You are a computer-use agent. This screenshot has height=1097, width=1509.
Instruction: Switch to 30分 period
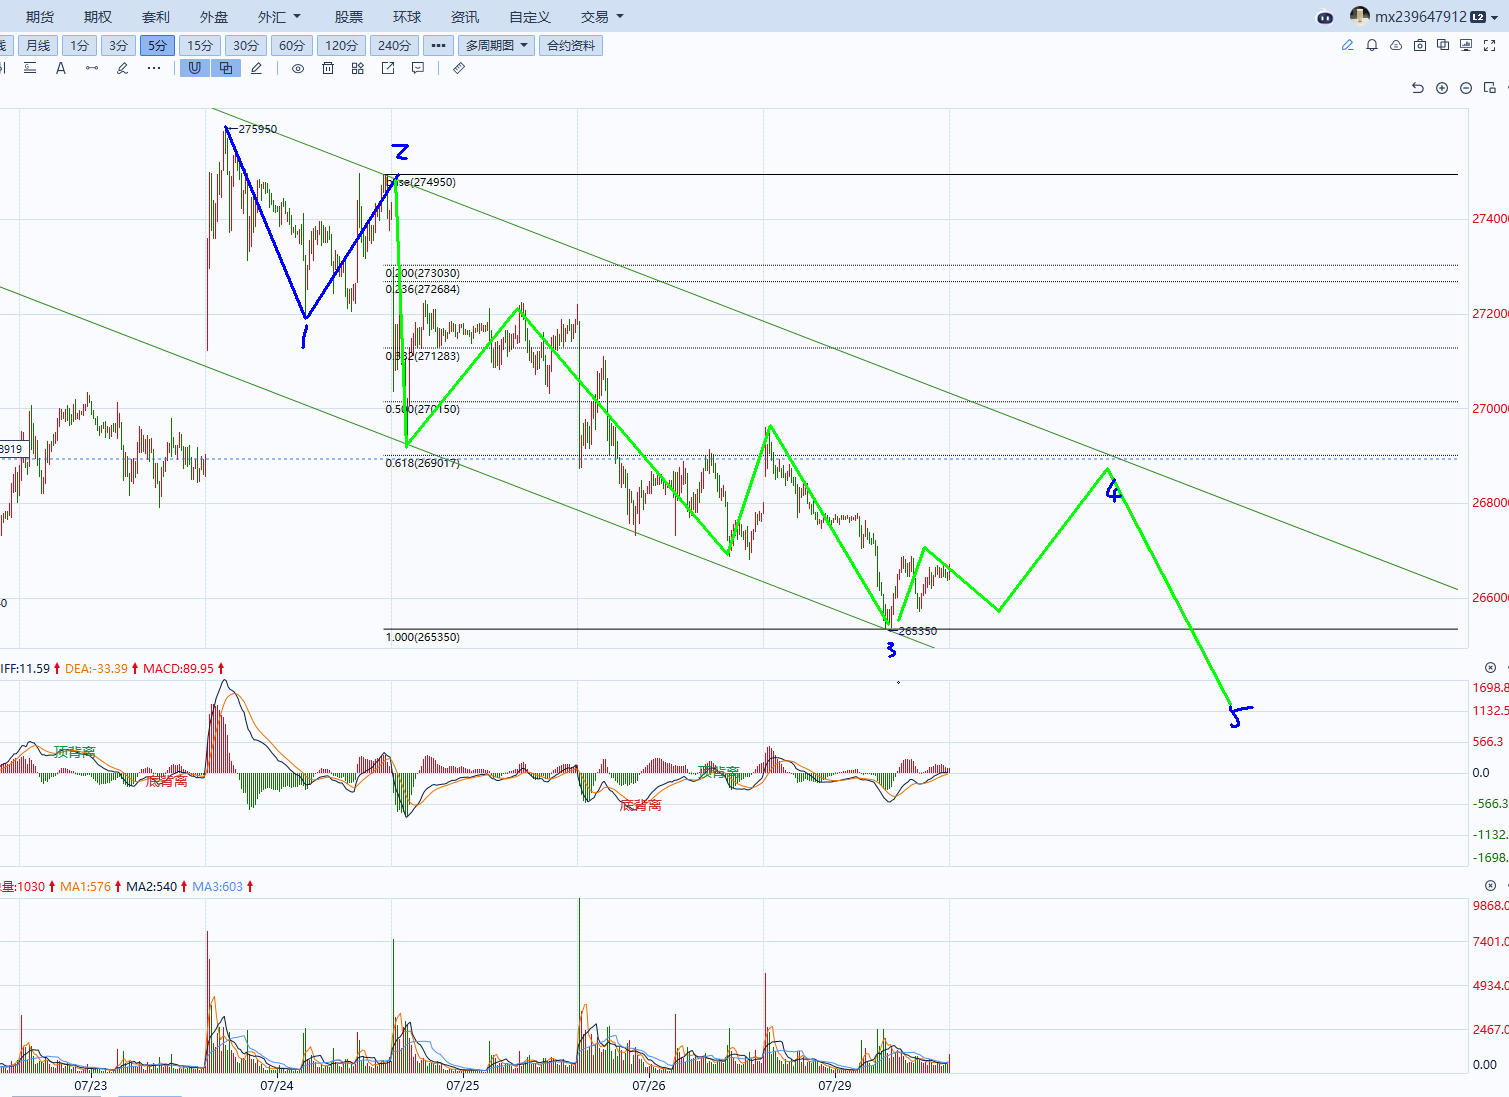tap(246, 45)
